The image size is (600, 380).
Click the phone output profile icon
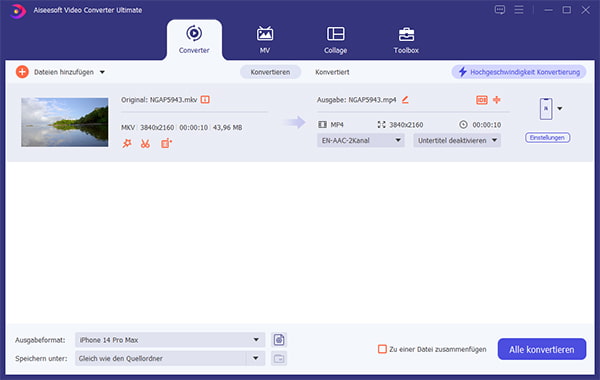546,109
